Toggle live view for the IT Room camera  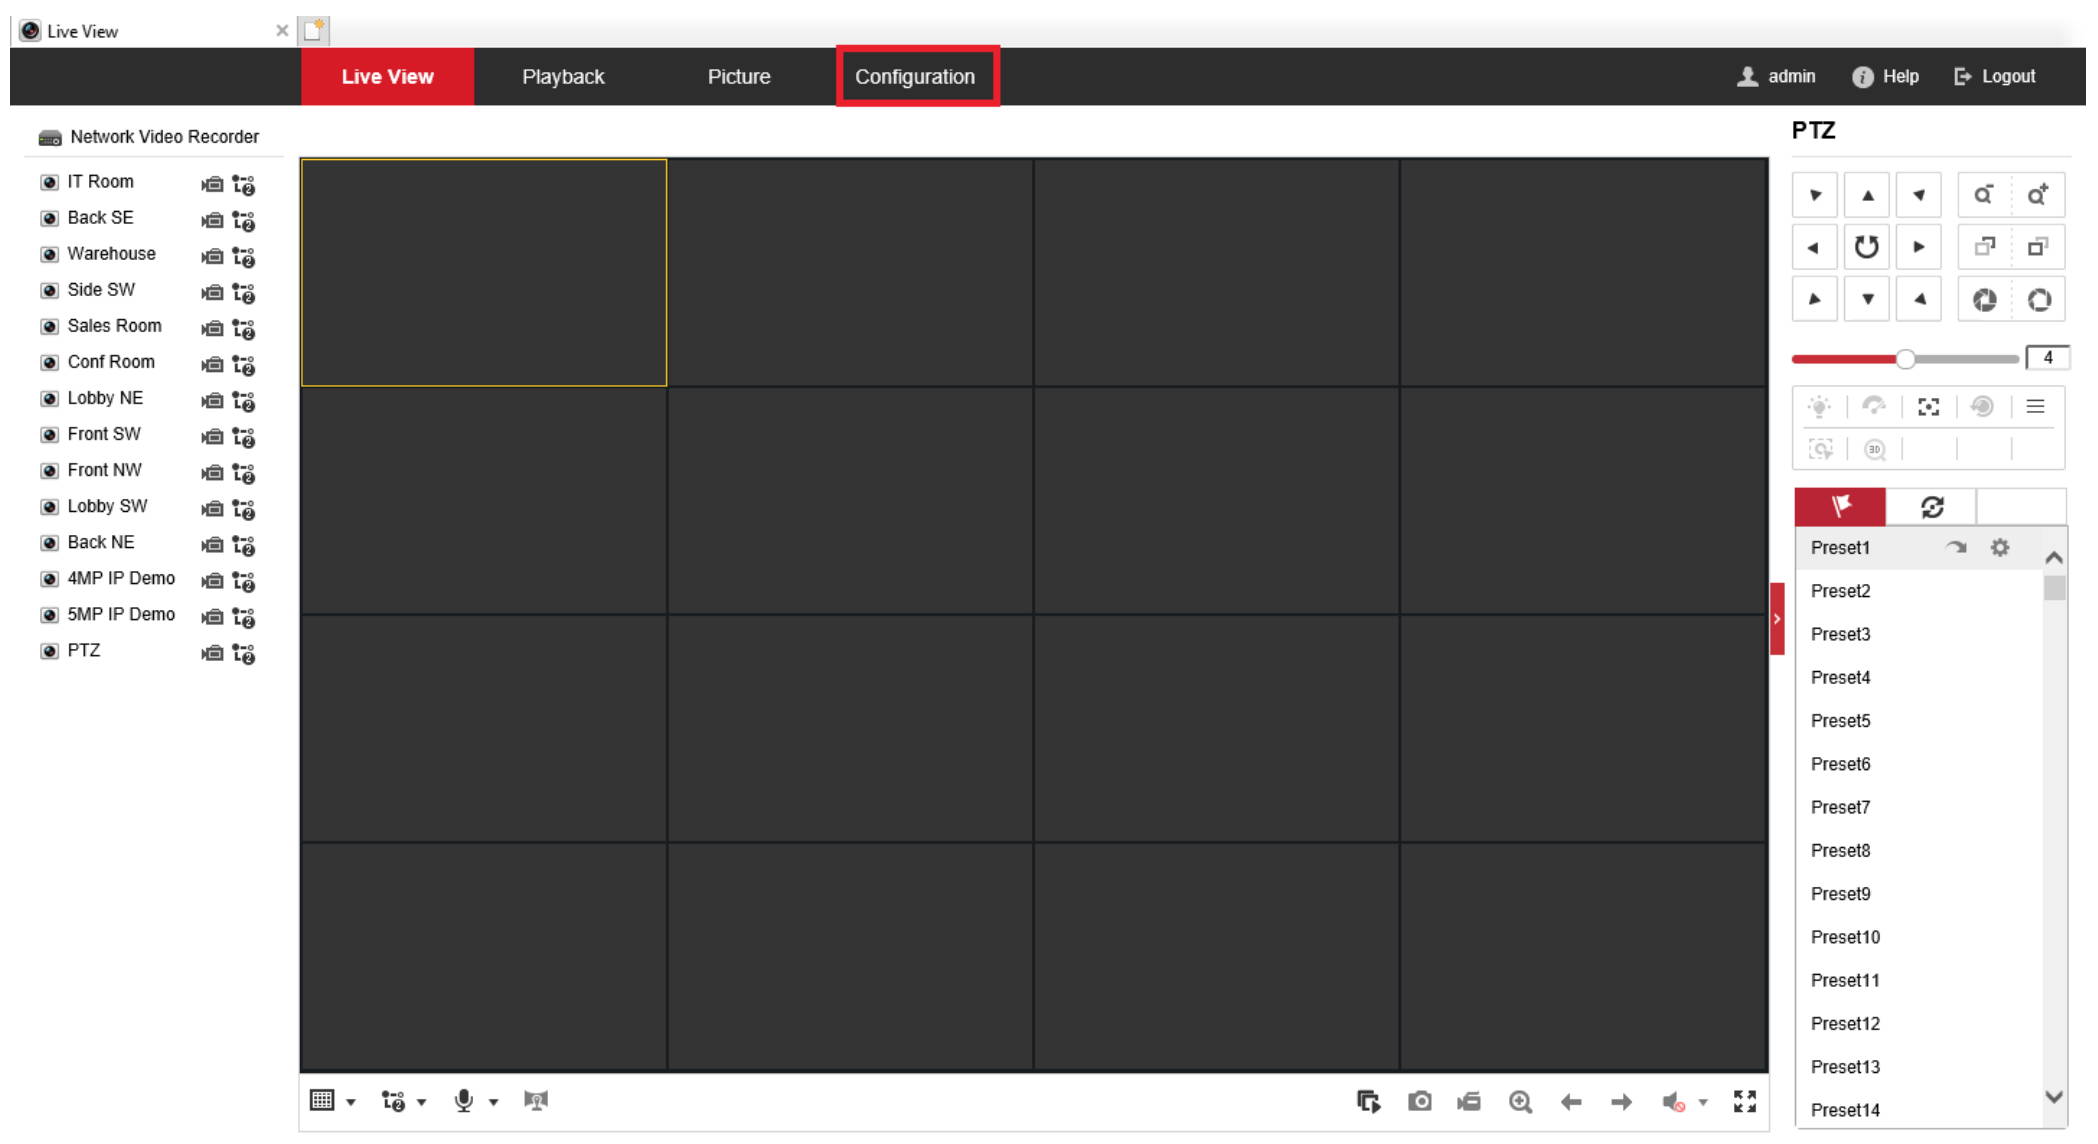50,182
